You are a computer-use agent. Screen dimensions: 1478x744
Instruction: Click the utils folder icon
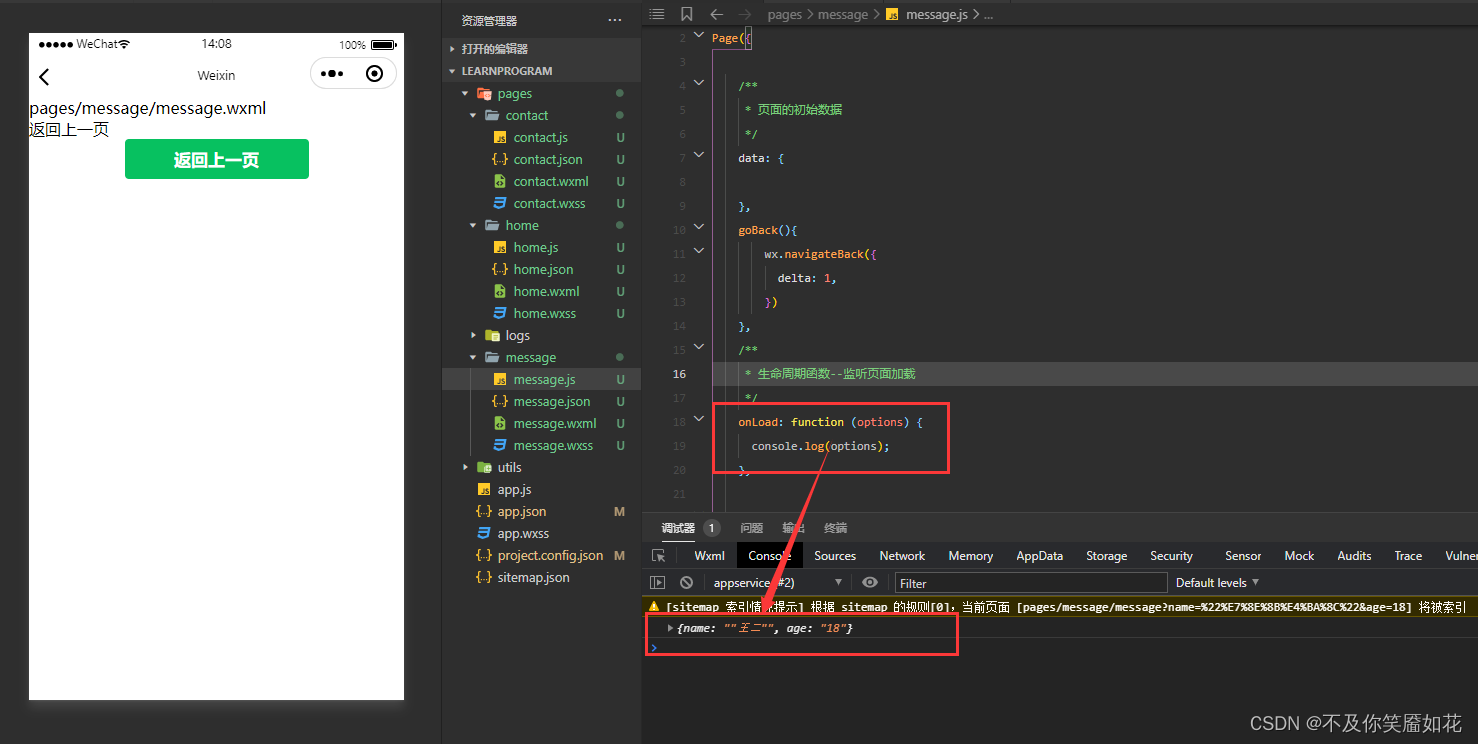point(484,468)
